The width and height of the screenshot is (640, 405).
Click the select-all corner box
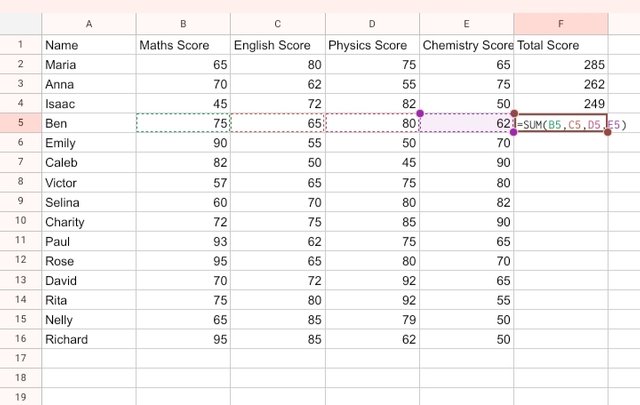coord(20,24)
